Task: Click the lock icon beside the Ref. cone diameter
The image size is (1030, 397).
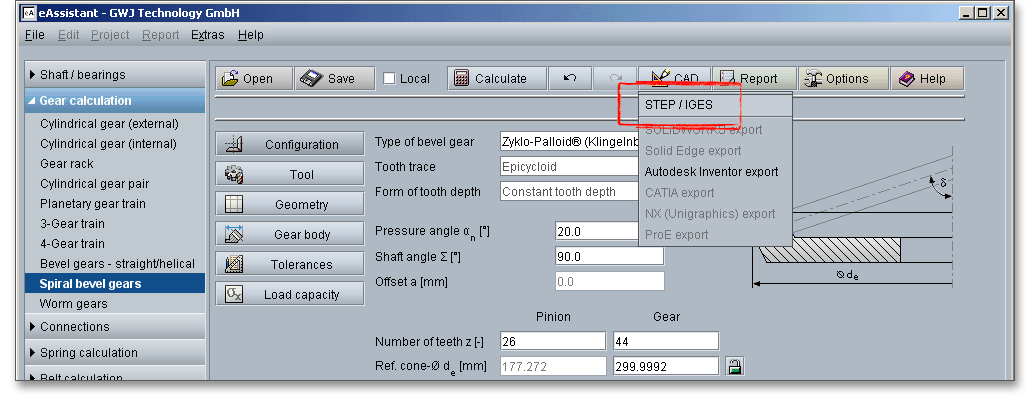Action: 735,367
